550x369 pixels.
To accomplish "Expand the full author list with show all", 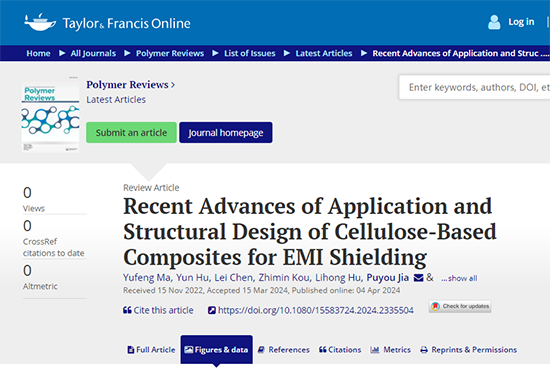I will (459, 278).
